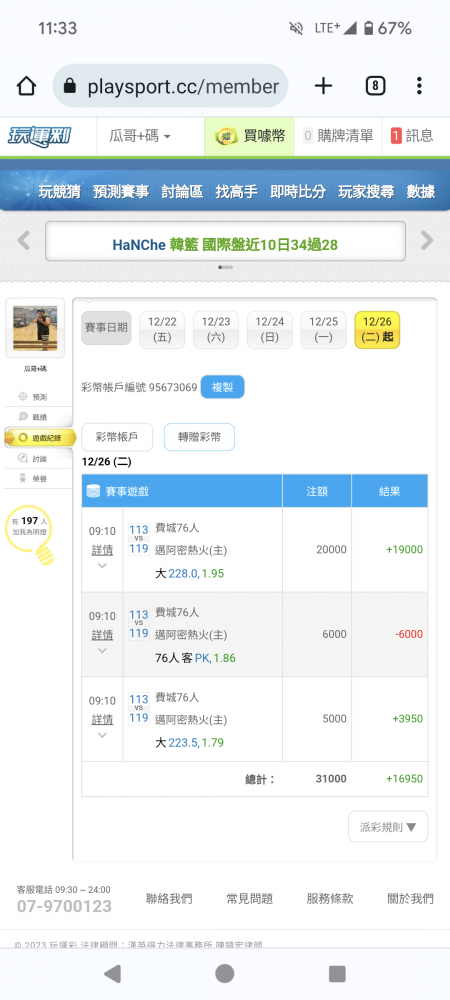Click the +3950 result value
Viewport: 450px width, 1000px height.
(x=407, y=719)
